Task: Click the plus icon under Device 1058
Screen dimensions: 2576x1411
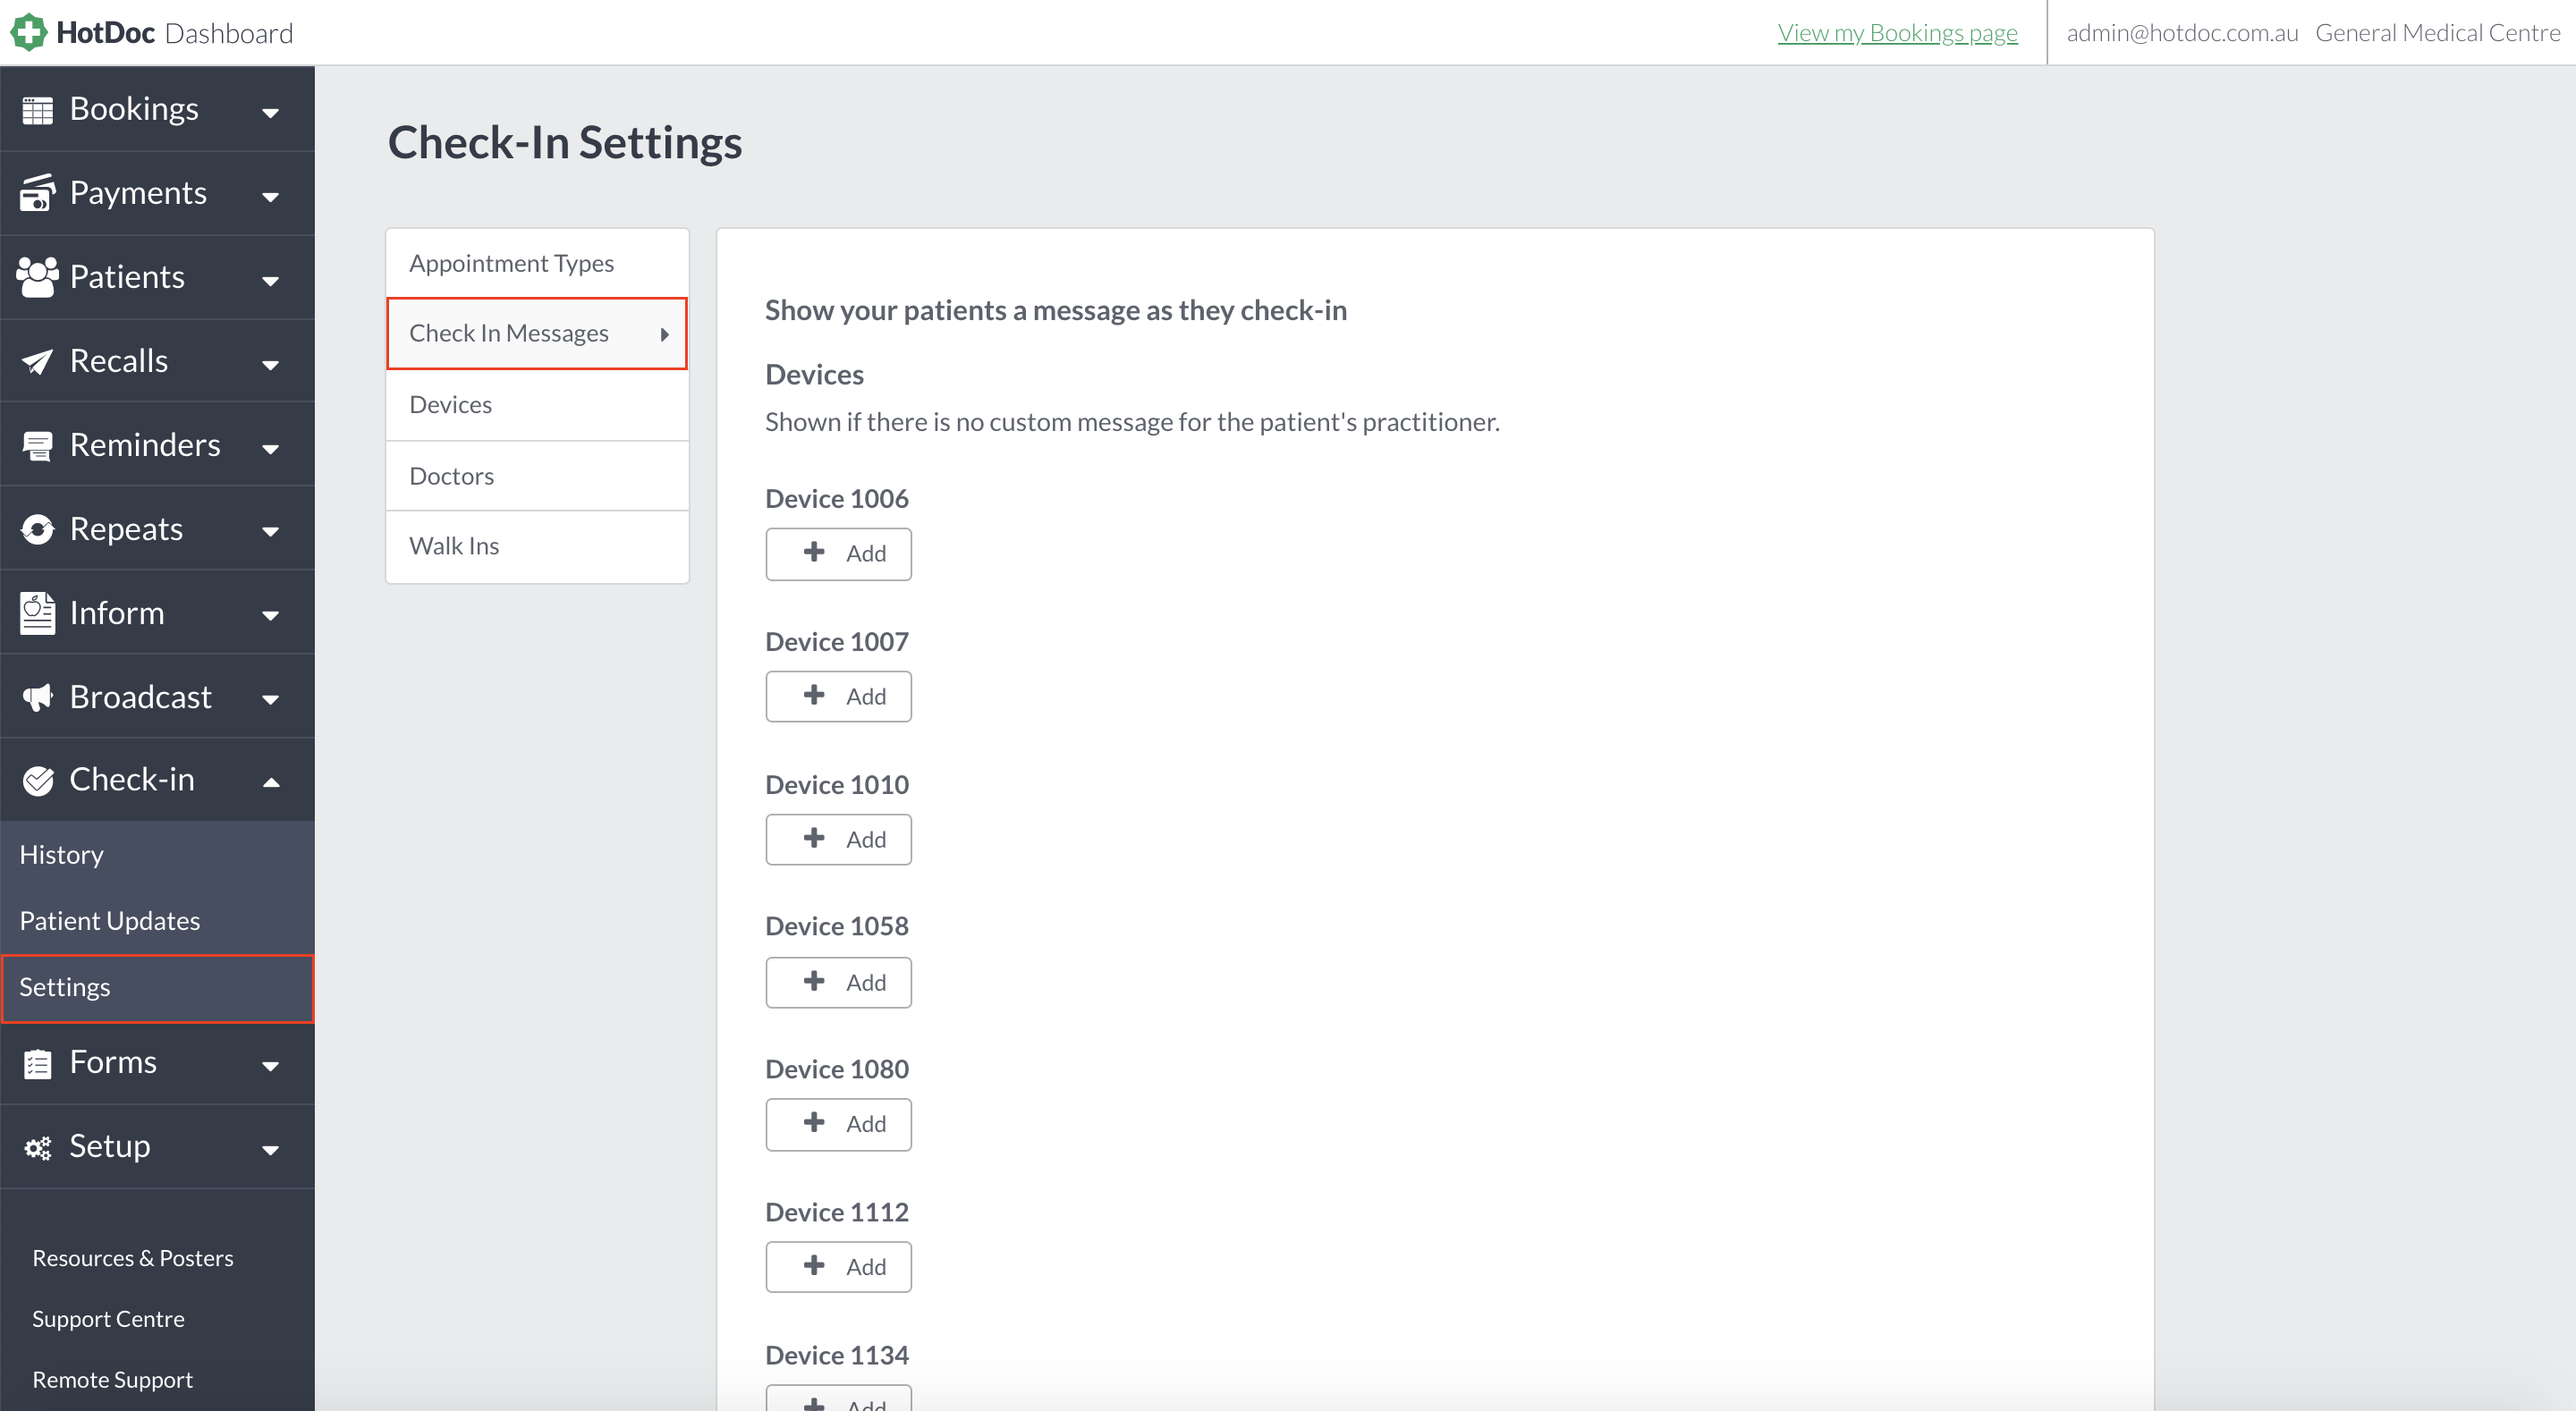Action: tap(814, 981)
